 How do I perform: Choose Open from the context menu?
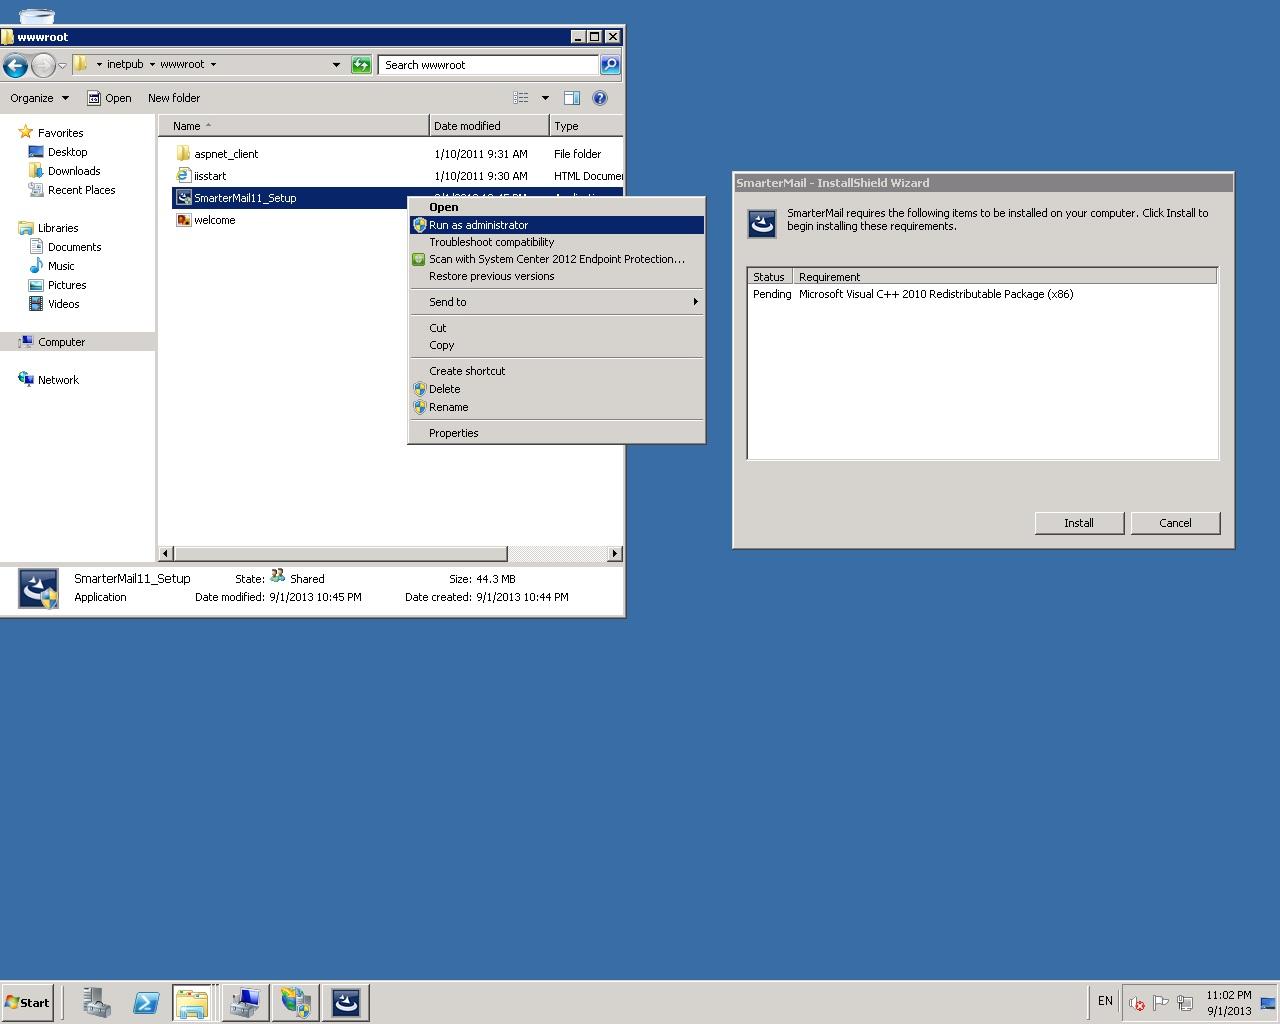point(556,207)
